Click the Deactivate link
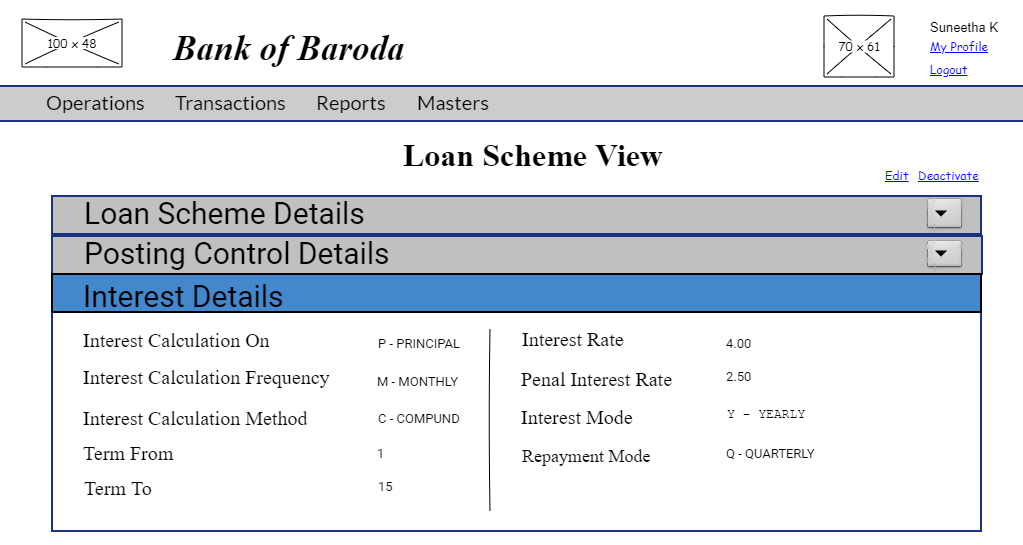Screen dimensions: 1023x545 (x=948, y=176)
